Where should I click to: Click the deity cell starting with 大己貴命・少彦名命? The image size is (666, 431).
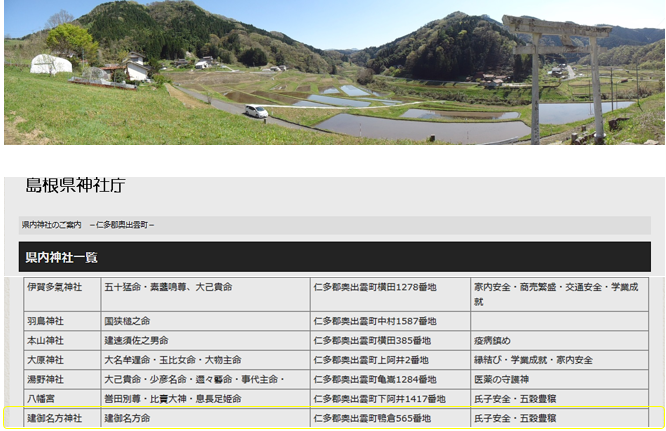(206, 380)
